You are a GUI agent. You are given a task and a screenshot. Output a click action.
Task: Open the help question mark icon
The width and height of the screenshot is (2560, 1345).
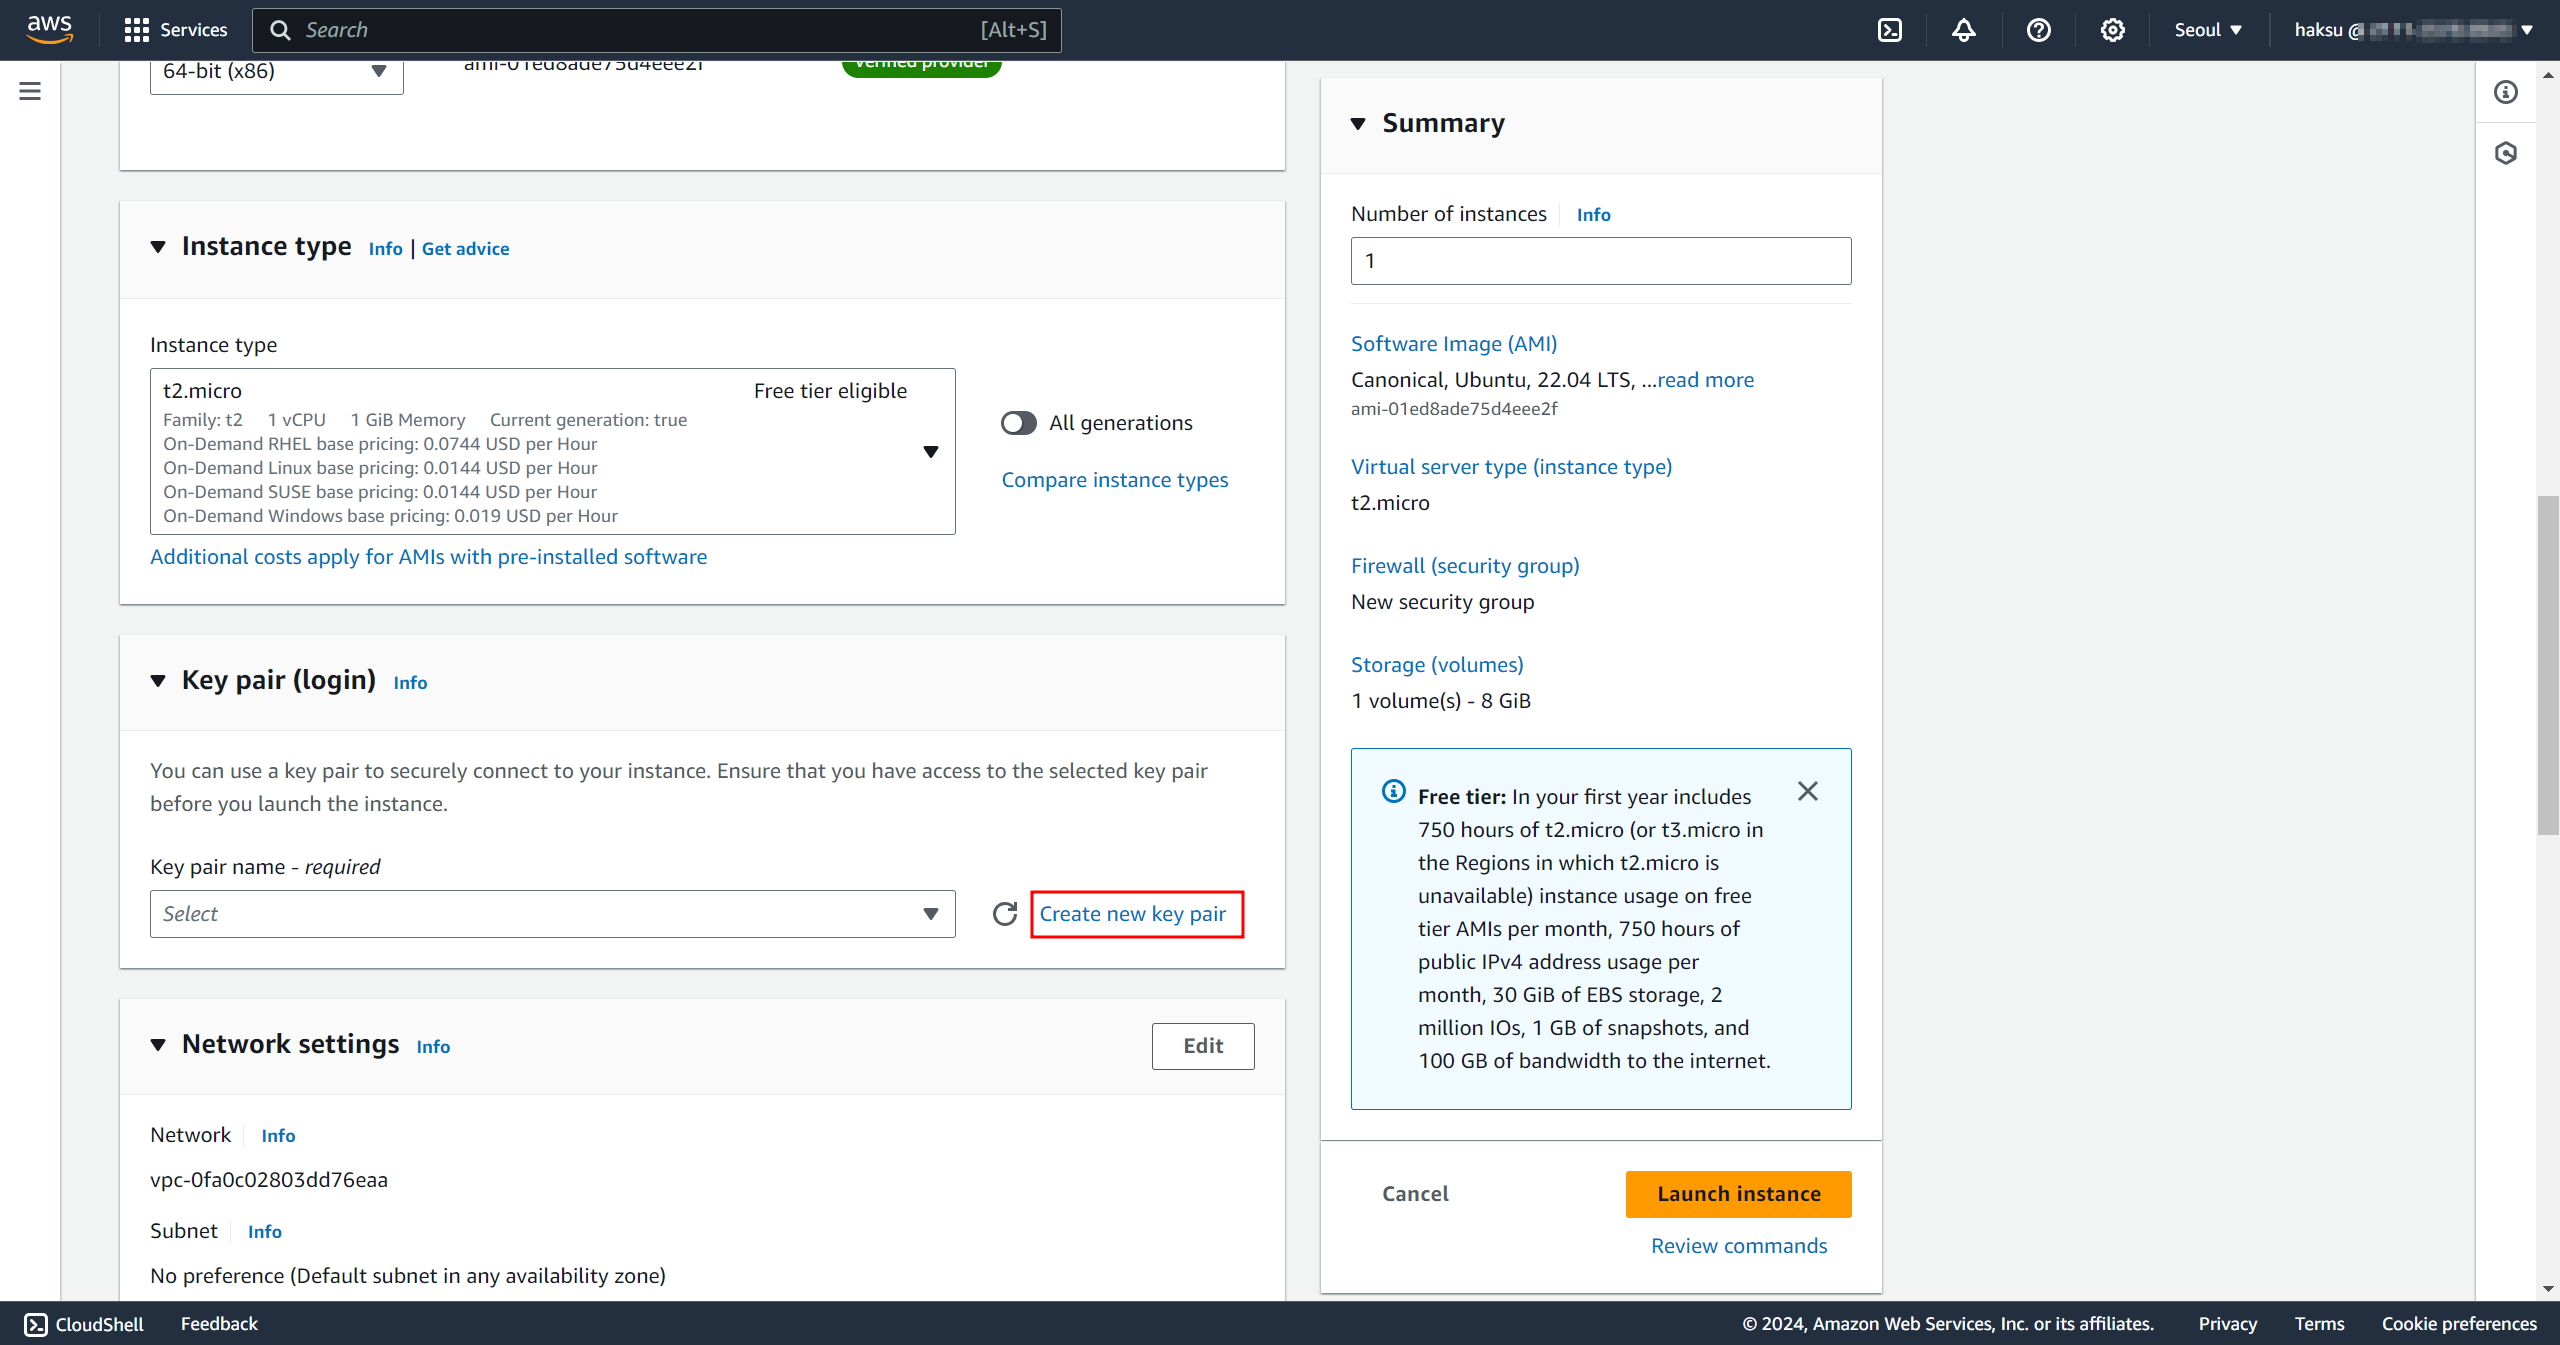coord(2038,30)
